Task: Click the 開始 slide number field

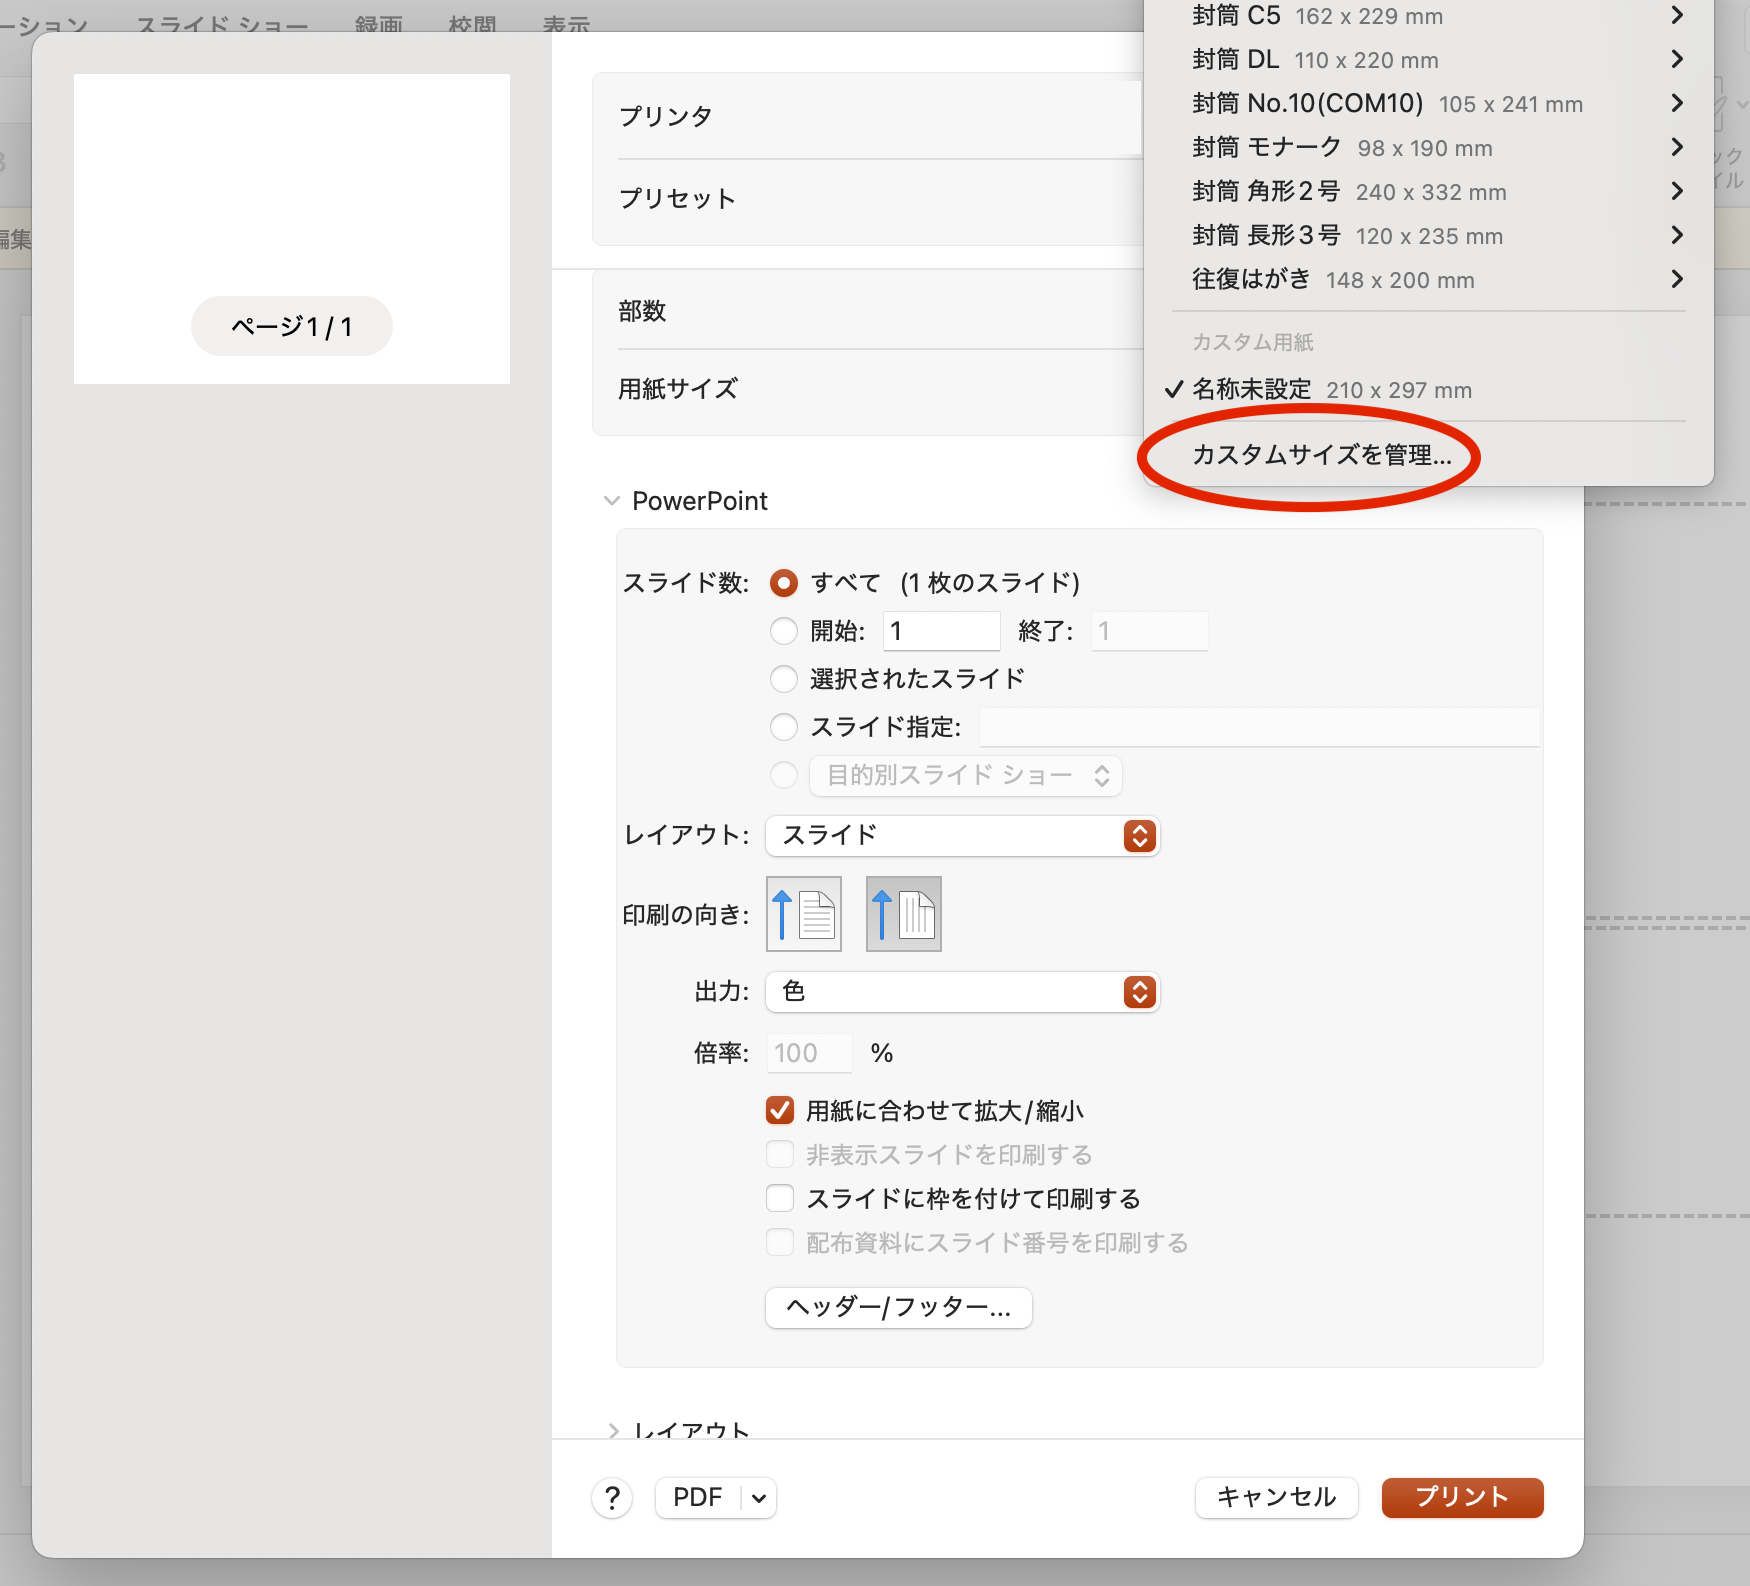Action: click(941, 631)
